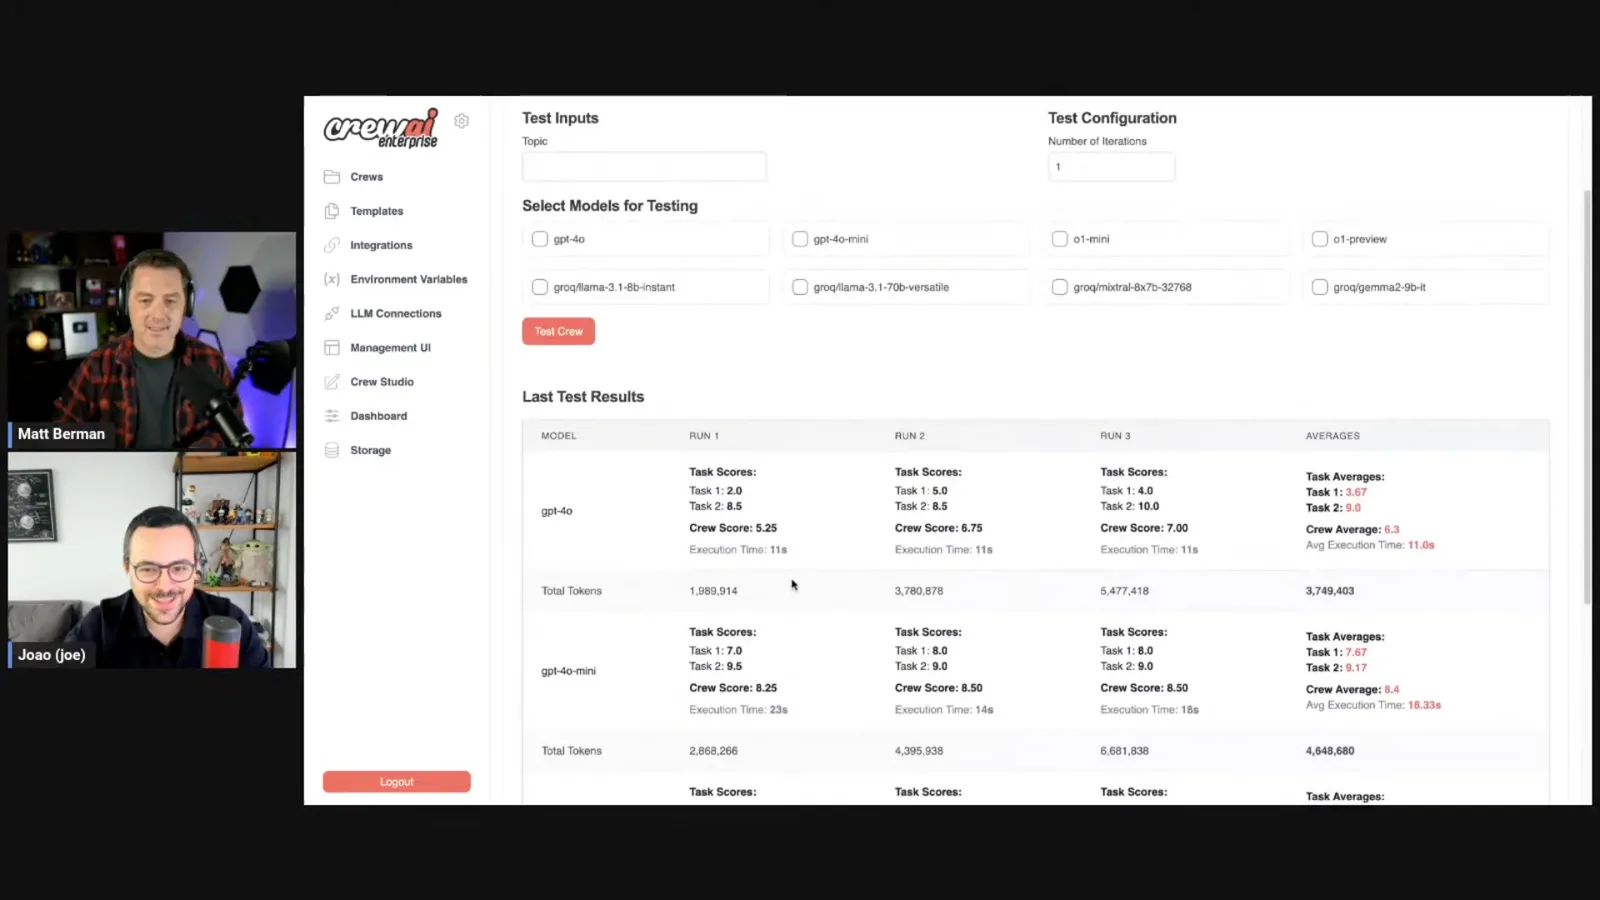The width and height of the screenshot is (1600, 900).
Task: Open the Dashboard menu entry
Action: tap(379, 416)
